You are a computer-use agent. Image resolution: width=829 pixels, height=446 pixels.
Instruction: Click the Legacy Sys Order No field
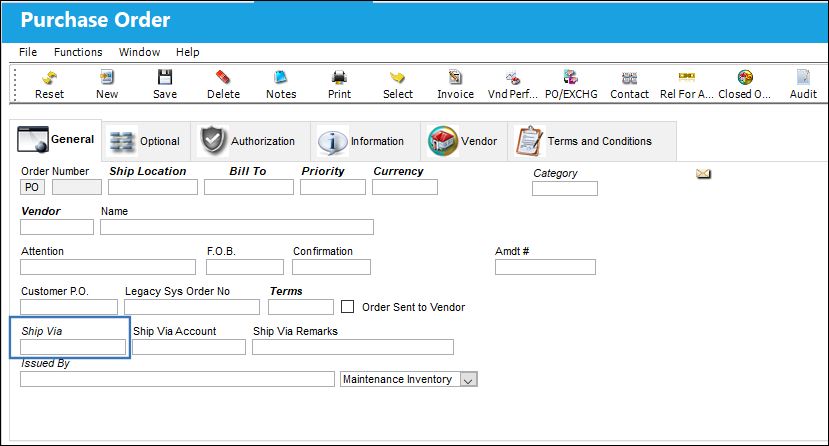click(192, 307)
